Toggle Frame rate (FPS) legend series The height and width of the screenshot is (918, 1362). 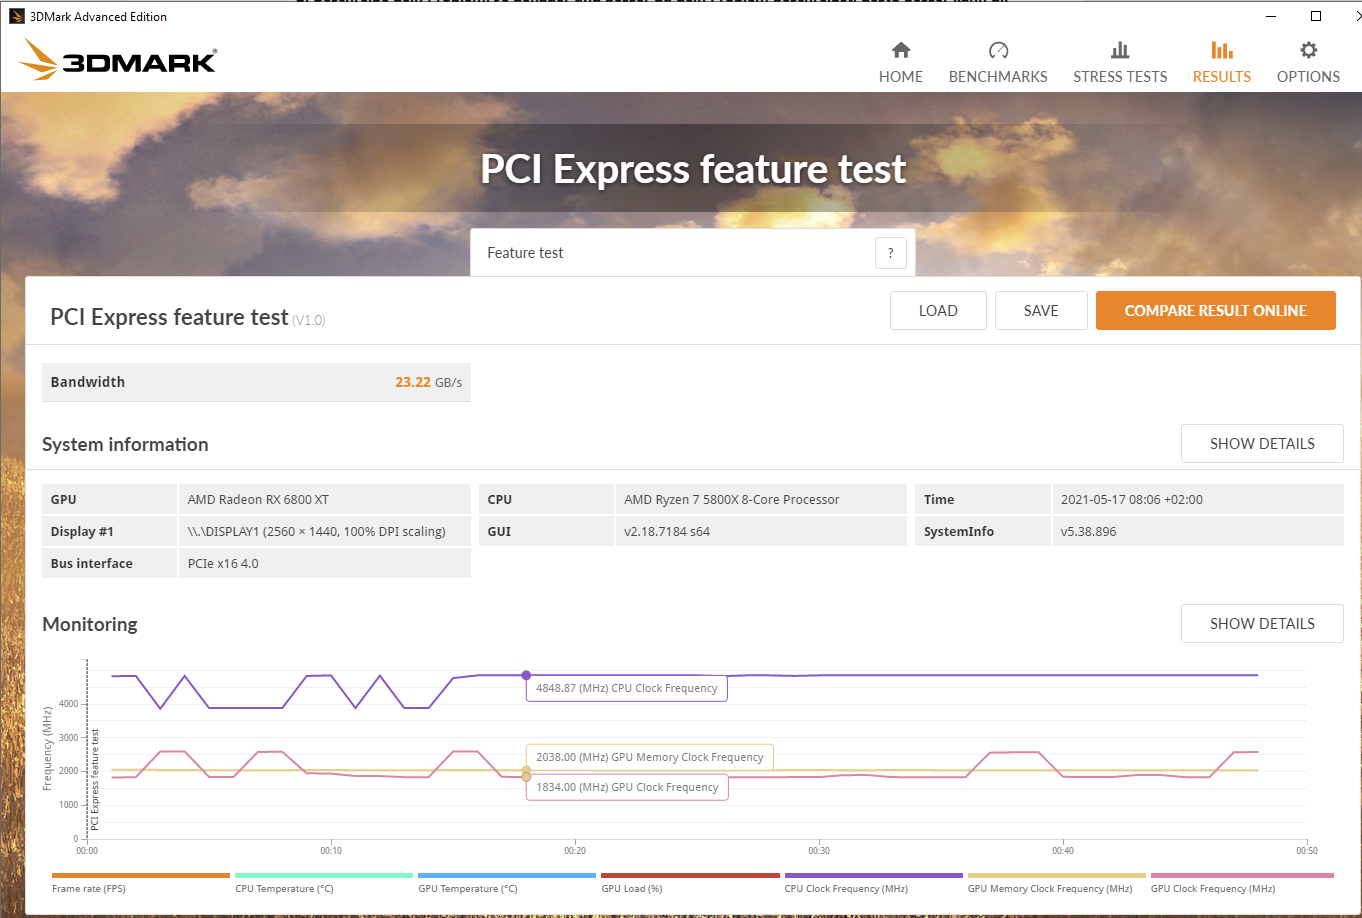pyautogui.click(x=141, y=884)
